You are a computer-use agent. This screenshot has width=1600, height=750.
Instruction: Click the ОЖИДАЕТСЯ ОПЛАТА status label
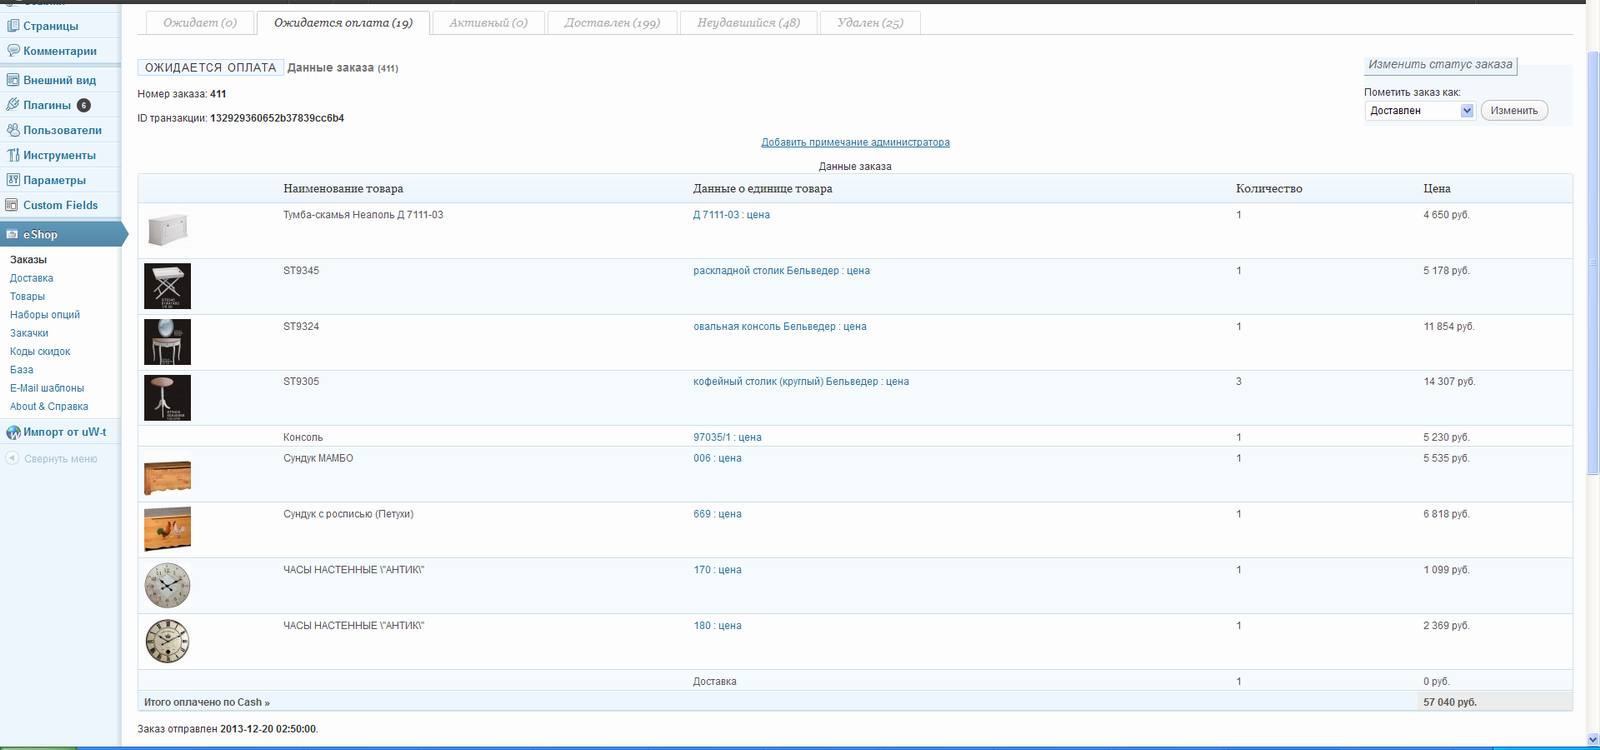pos(210,68)
